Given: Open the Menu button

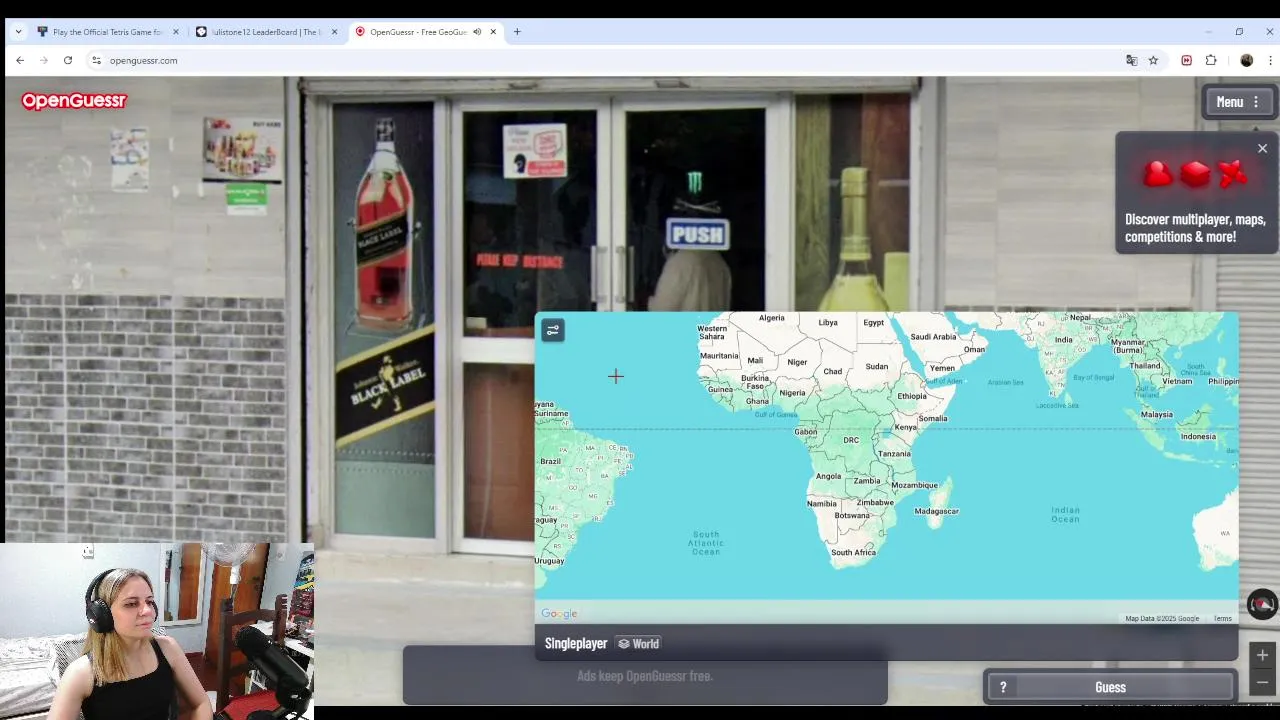Looking at the screenshot, I should click(x=1240, y=102).
